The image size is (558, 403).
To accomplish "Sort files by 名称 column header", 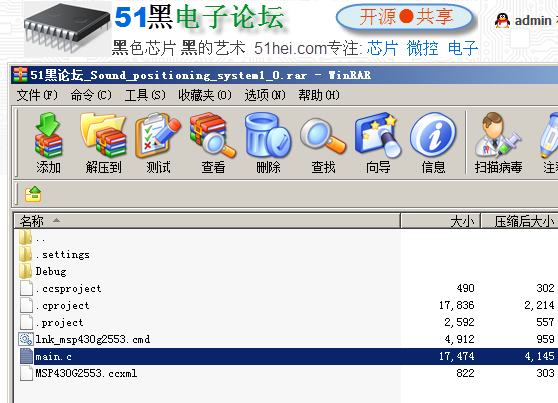I will pyautogui.click(x=207, y=221).
